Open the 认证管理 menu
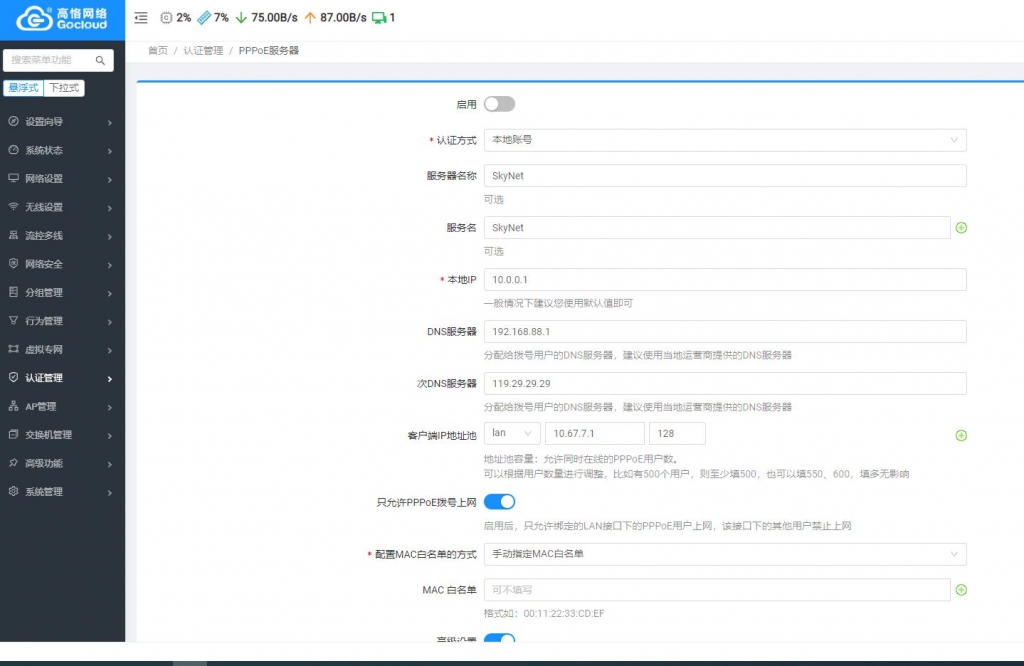1024x666 pixels. click(62, 377)
